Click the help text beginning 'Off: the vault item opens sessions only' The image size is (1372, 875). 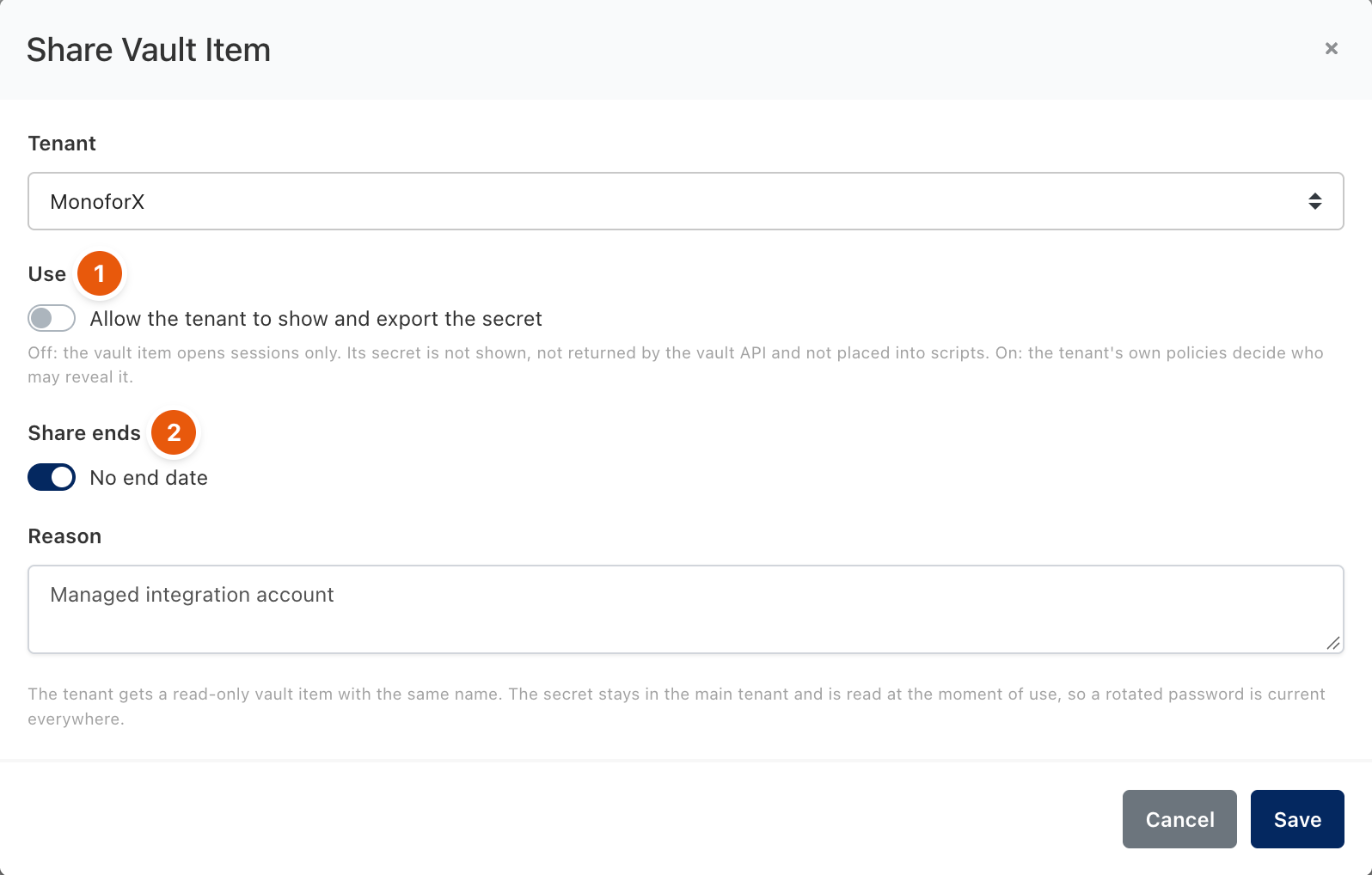676,366
